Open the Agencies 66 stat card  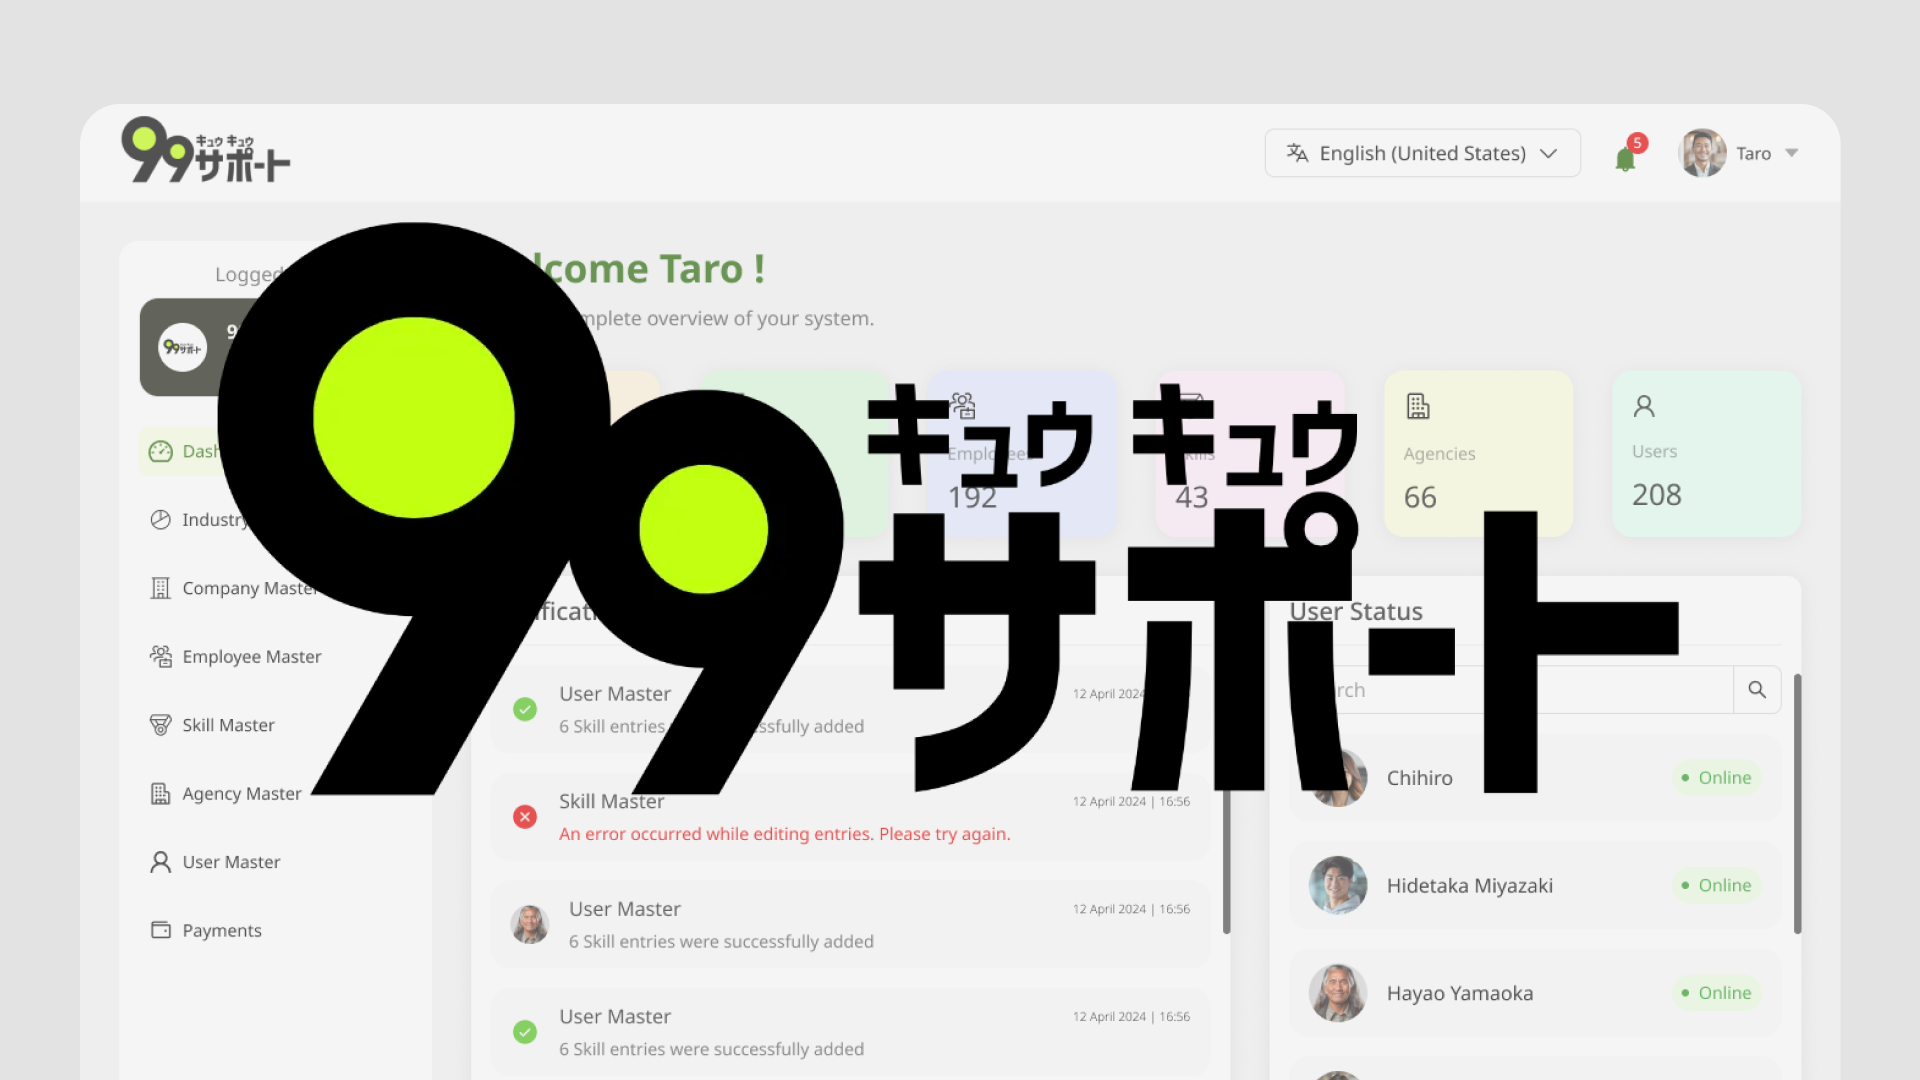point(1478,454)
